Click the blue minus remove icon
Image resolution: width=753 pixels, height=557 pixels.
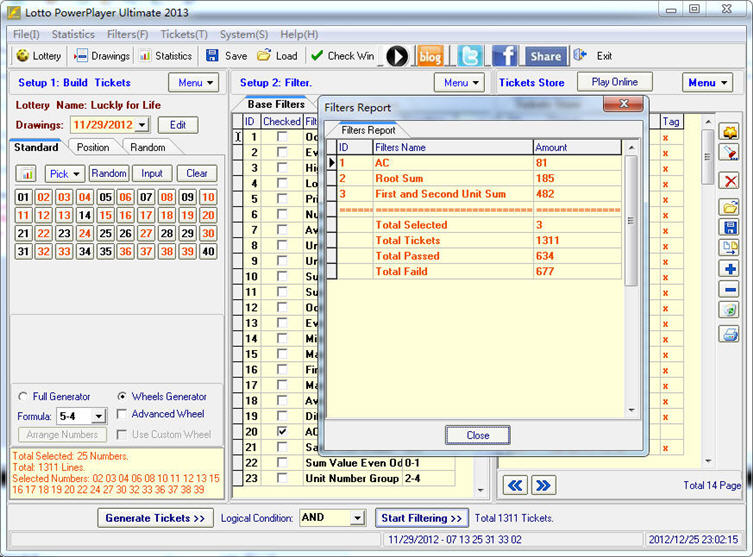tap(730, 290)
